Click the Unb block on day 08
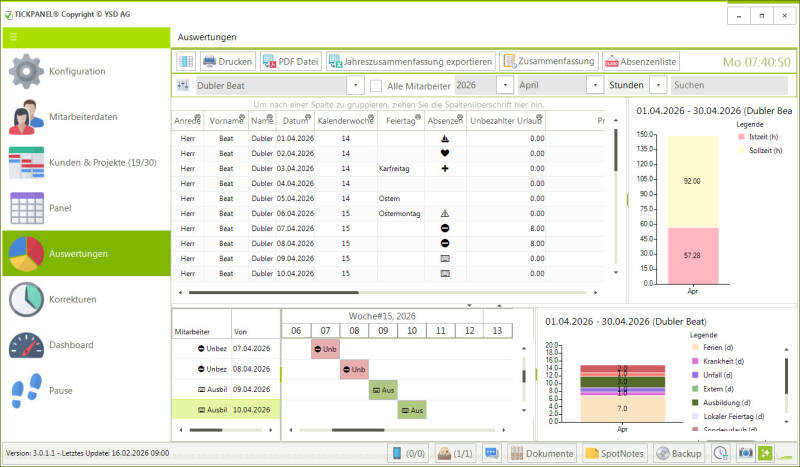 coord(354,370)
